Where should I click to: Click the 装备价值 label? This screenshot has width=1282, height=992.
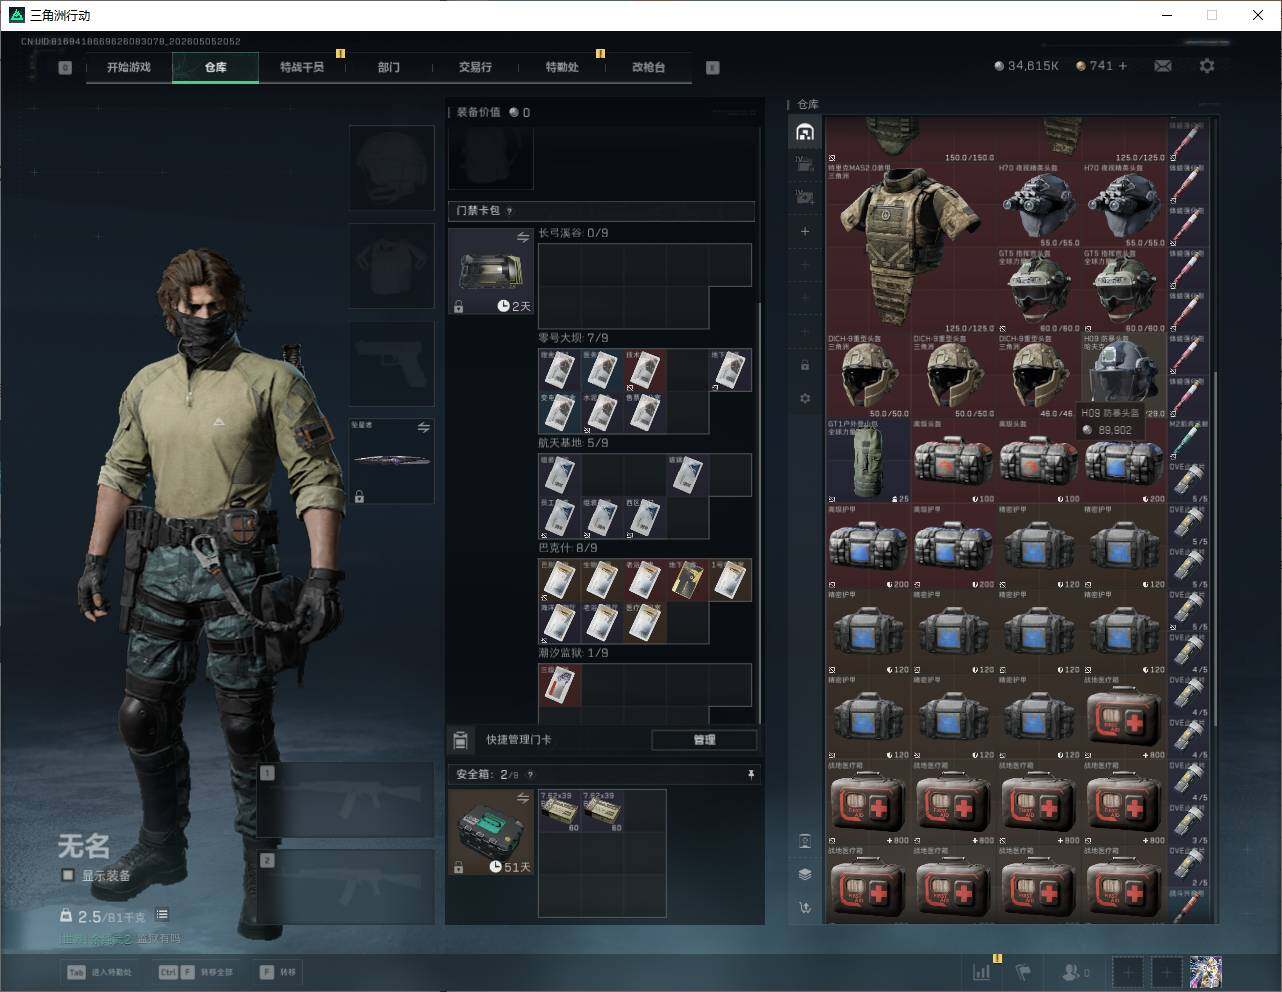478,112
